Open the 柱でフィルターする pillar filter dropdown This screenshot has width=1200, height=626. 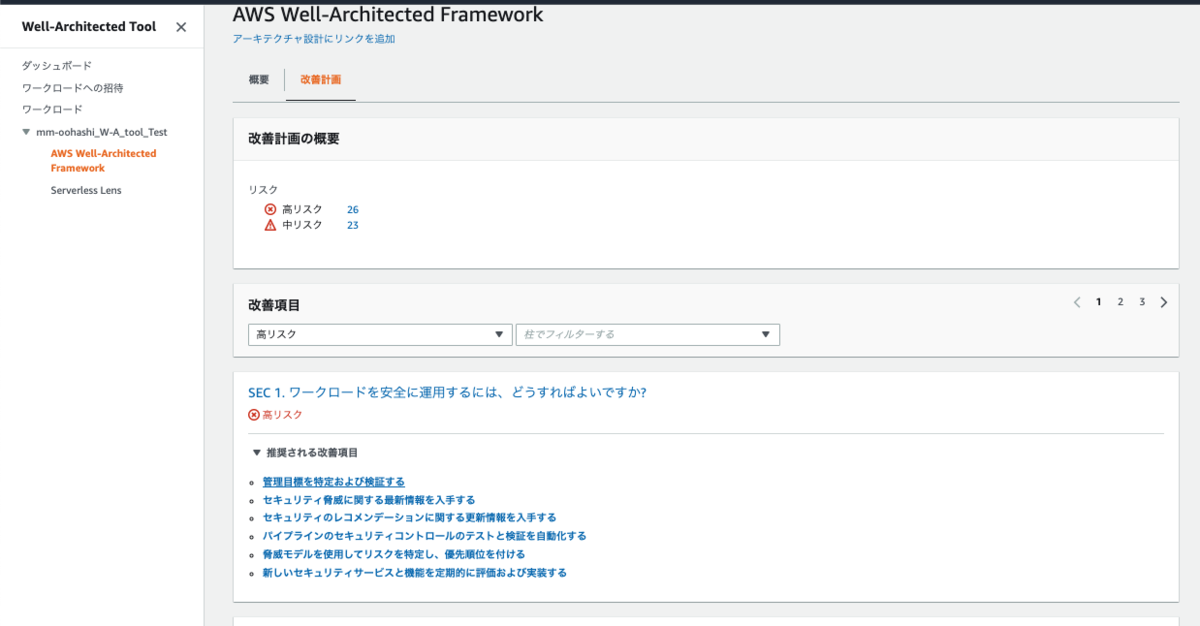point(647,335)
